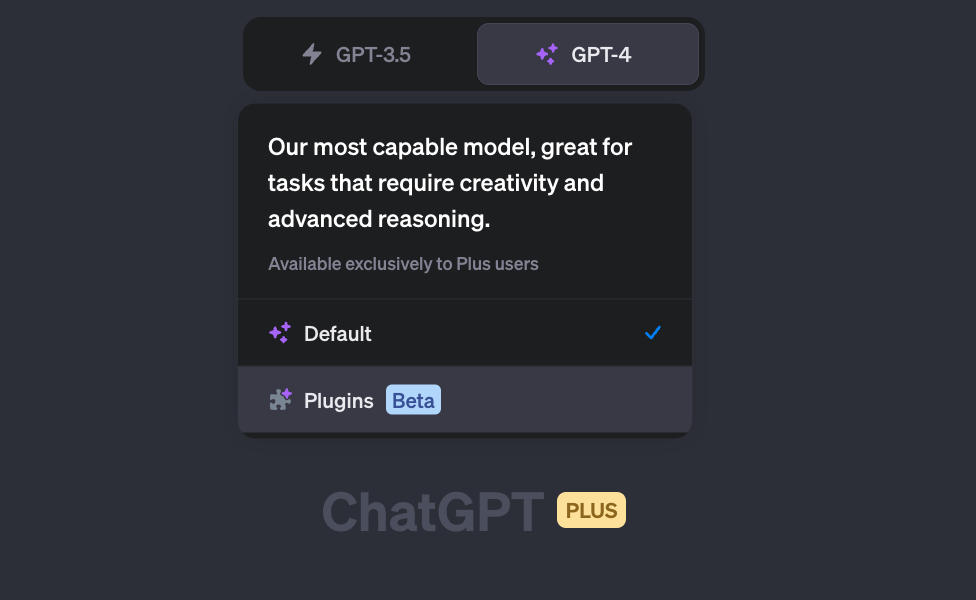The height and width of the screenshot is (600, 976).
Task: Click the Plugins text label
Action: click(x=339, y=401)
